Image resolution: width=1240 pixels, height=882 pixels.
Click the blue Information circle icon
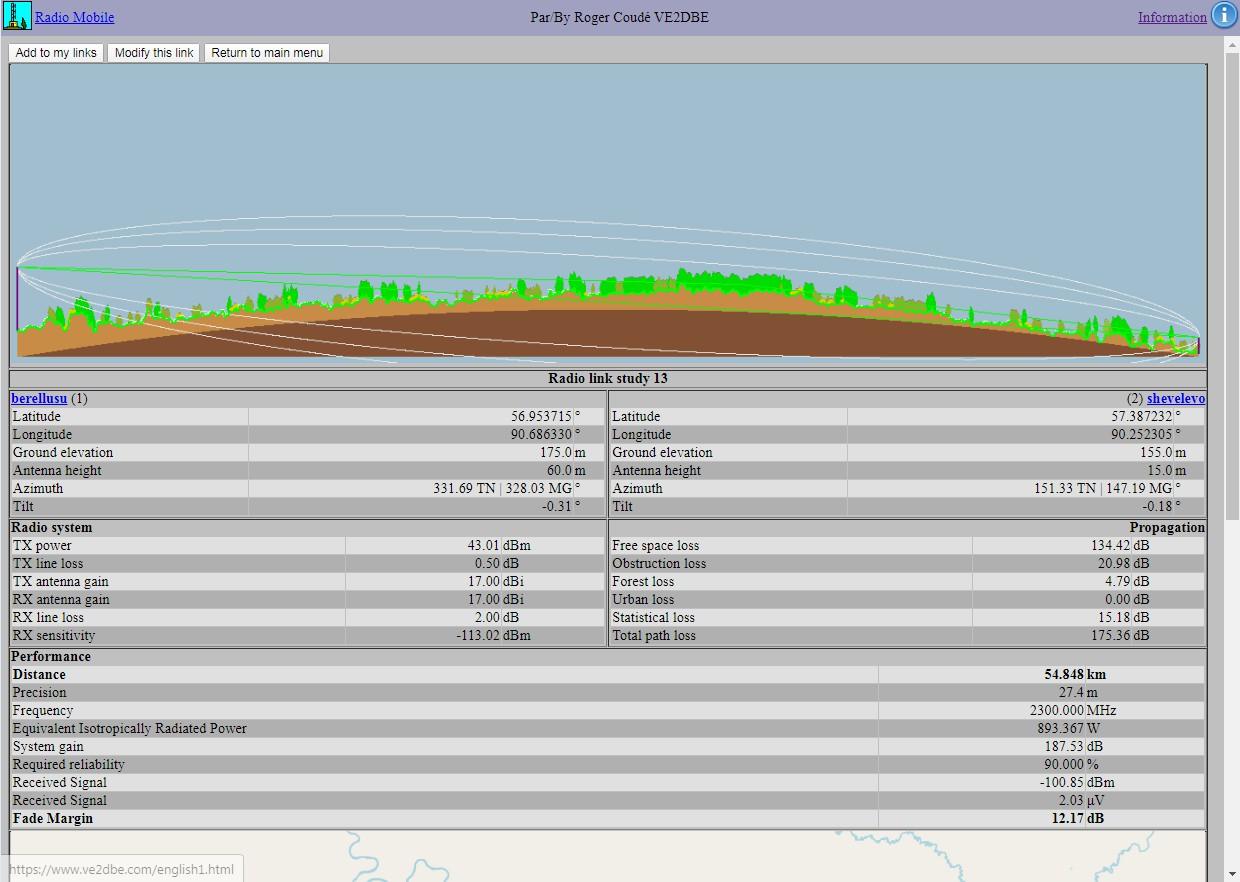tap(1224, 15)
